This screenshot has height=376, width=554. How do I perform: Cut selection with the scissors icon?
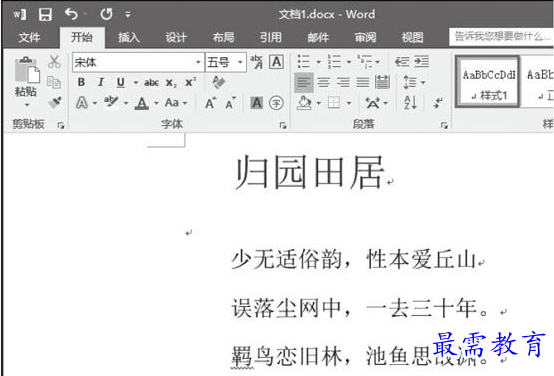tap(54, 61)
